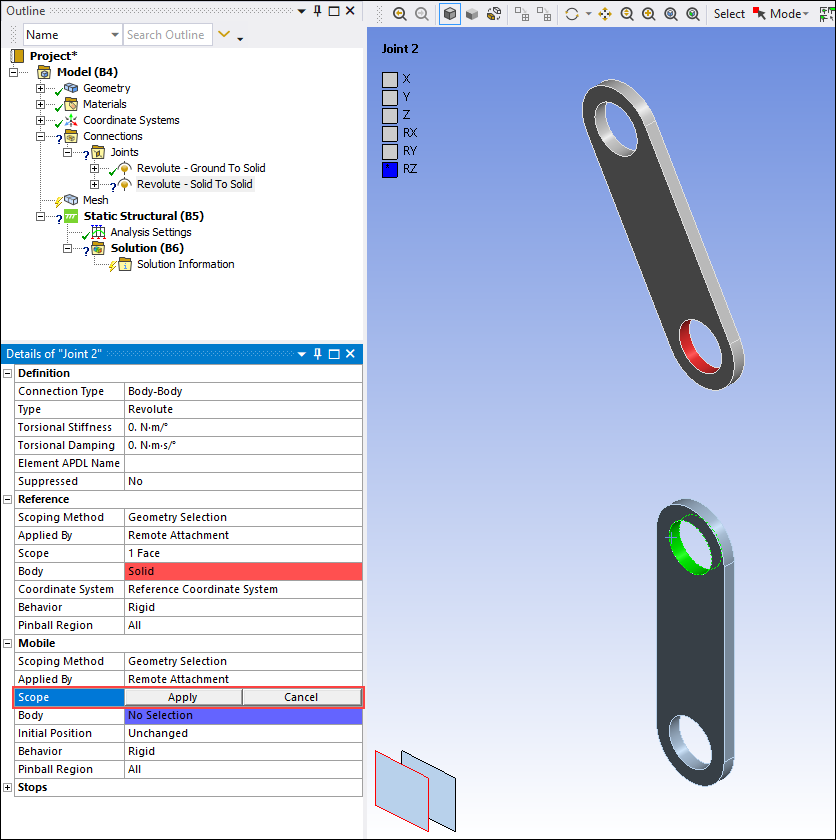Screen dimensions: 836x840
Task: Select Revolute - Solid To Solid joint
Action: (194, 184)
